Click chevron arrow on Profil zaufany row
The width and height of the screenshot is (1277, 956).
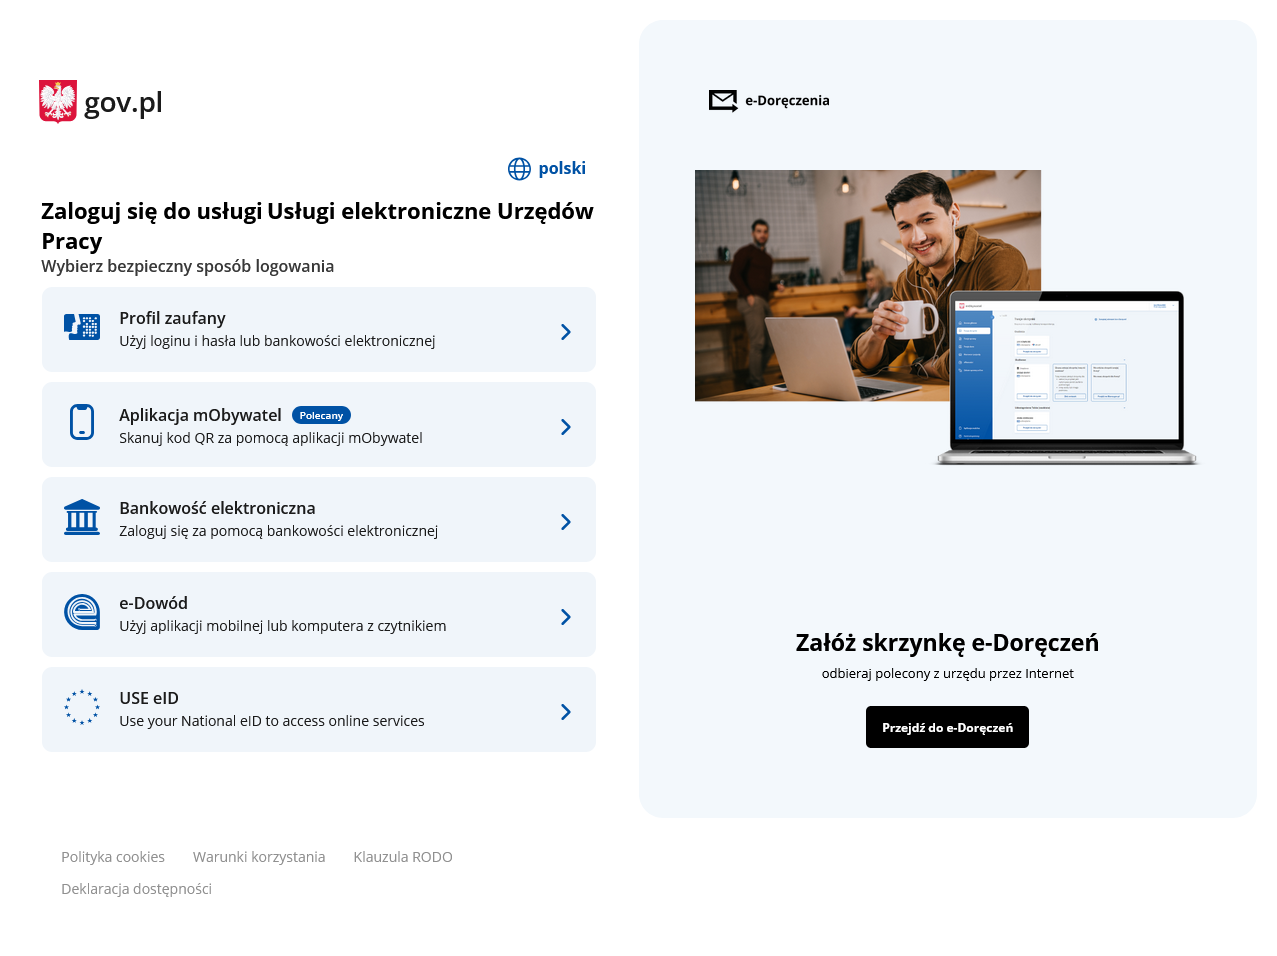pos(566,332)
